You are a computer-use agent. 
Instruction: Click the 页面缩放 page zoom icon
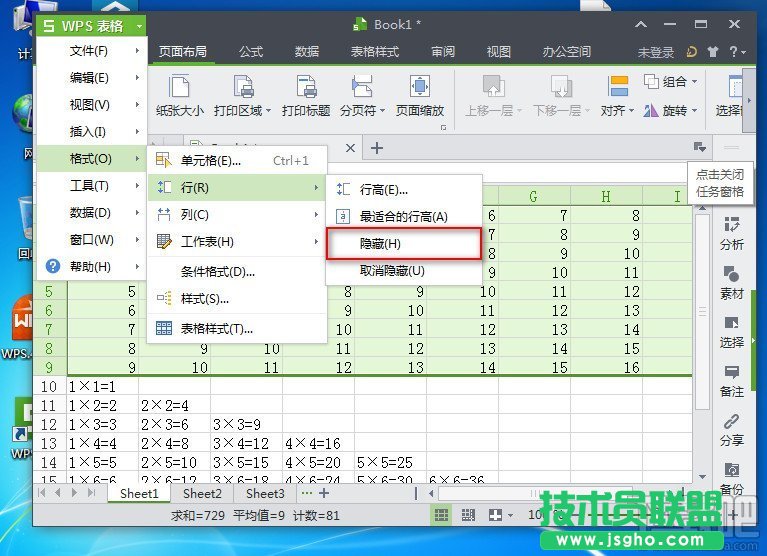click(x=420, y=87)
